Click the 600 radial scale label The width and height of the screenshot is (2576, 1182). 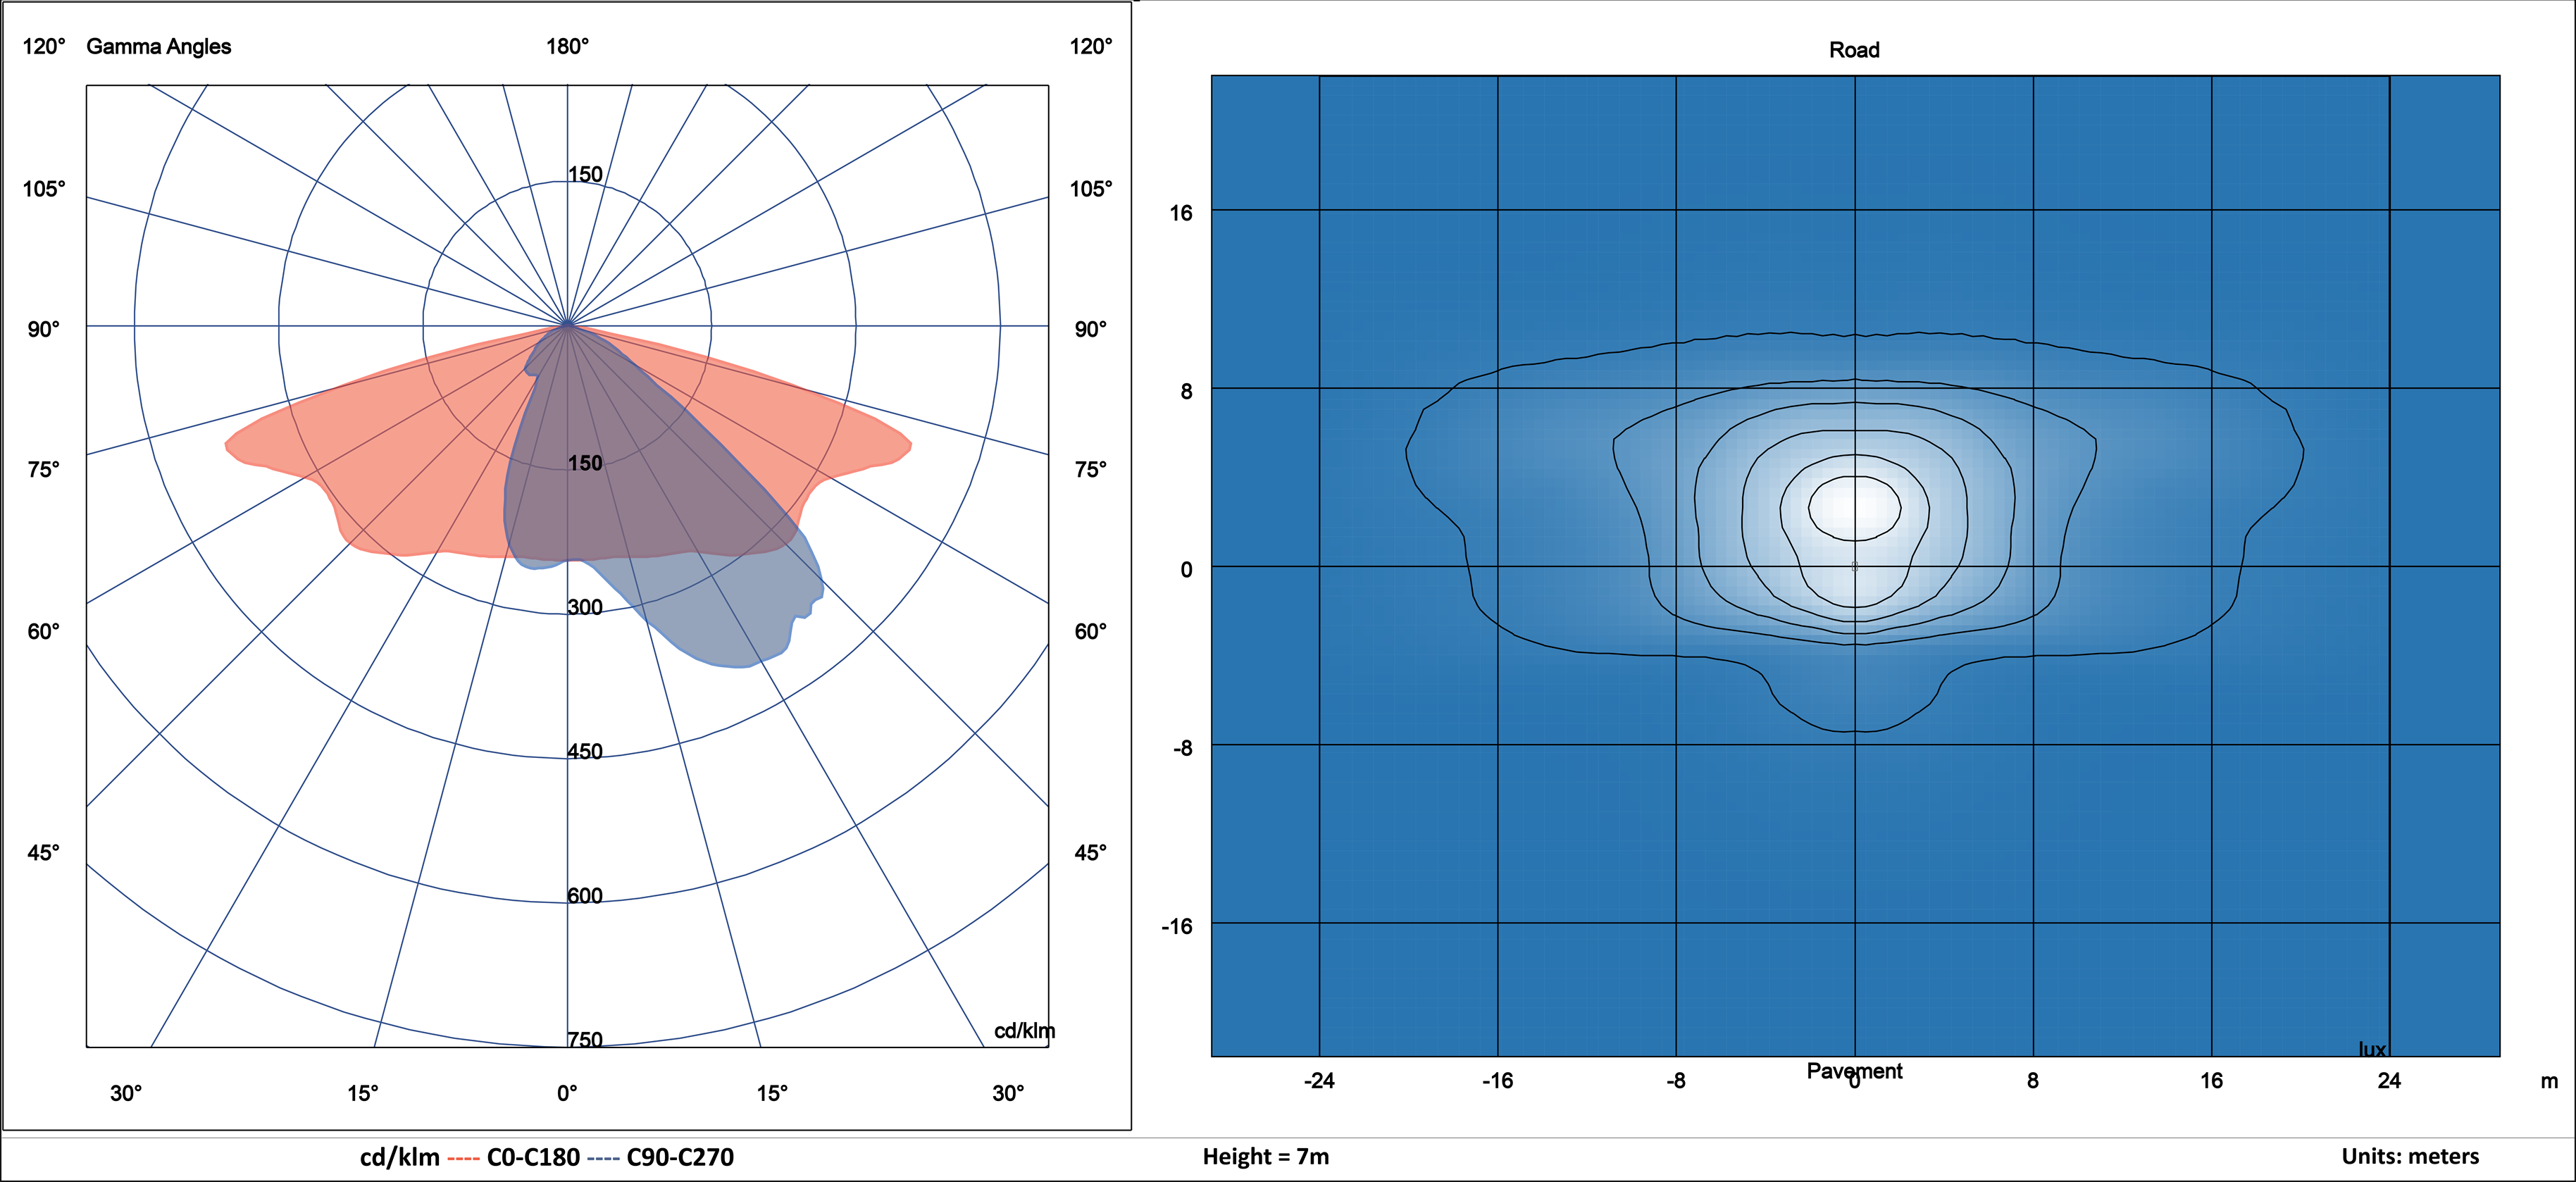tap(585, 895)
